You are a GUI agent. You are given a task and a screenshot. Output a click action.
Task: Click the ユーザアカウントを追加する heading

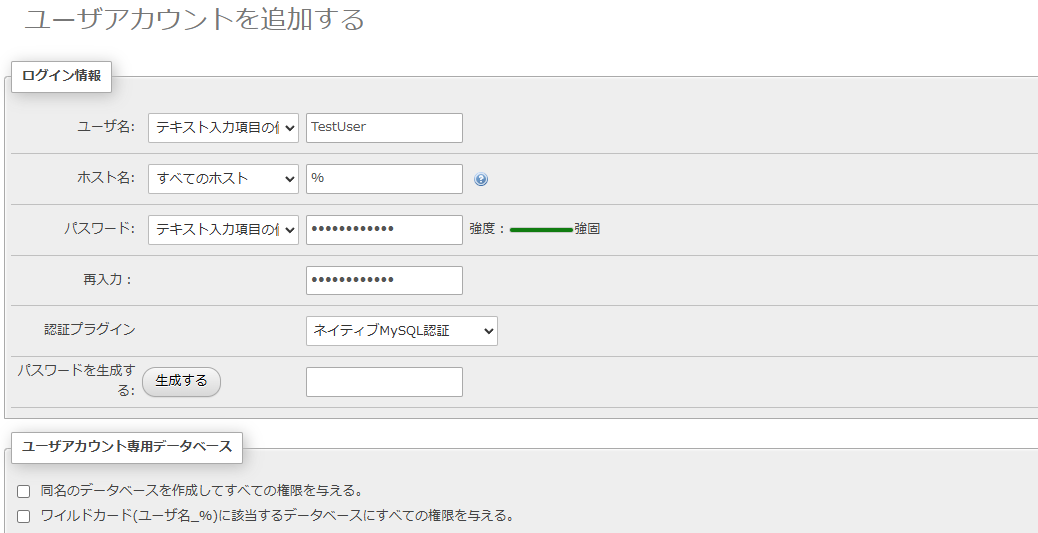click(x=195, y=19)
